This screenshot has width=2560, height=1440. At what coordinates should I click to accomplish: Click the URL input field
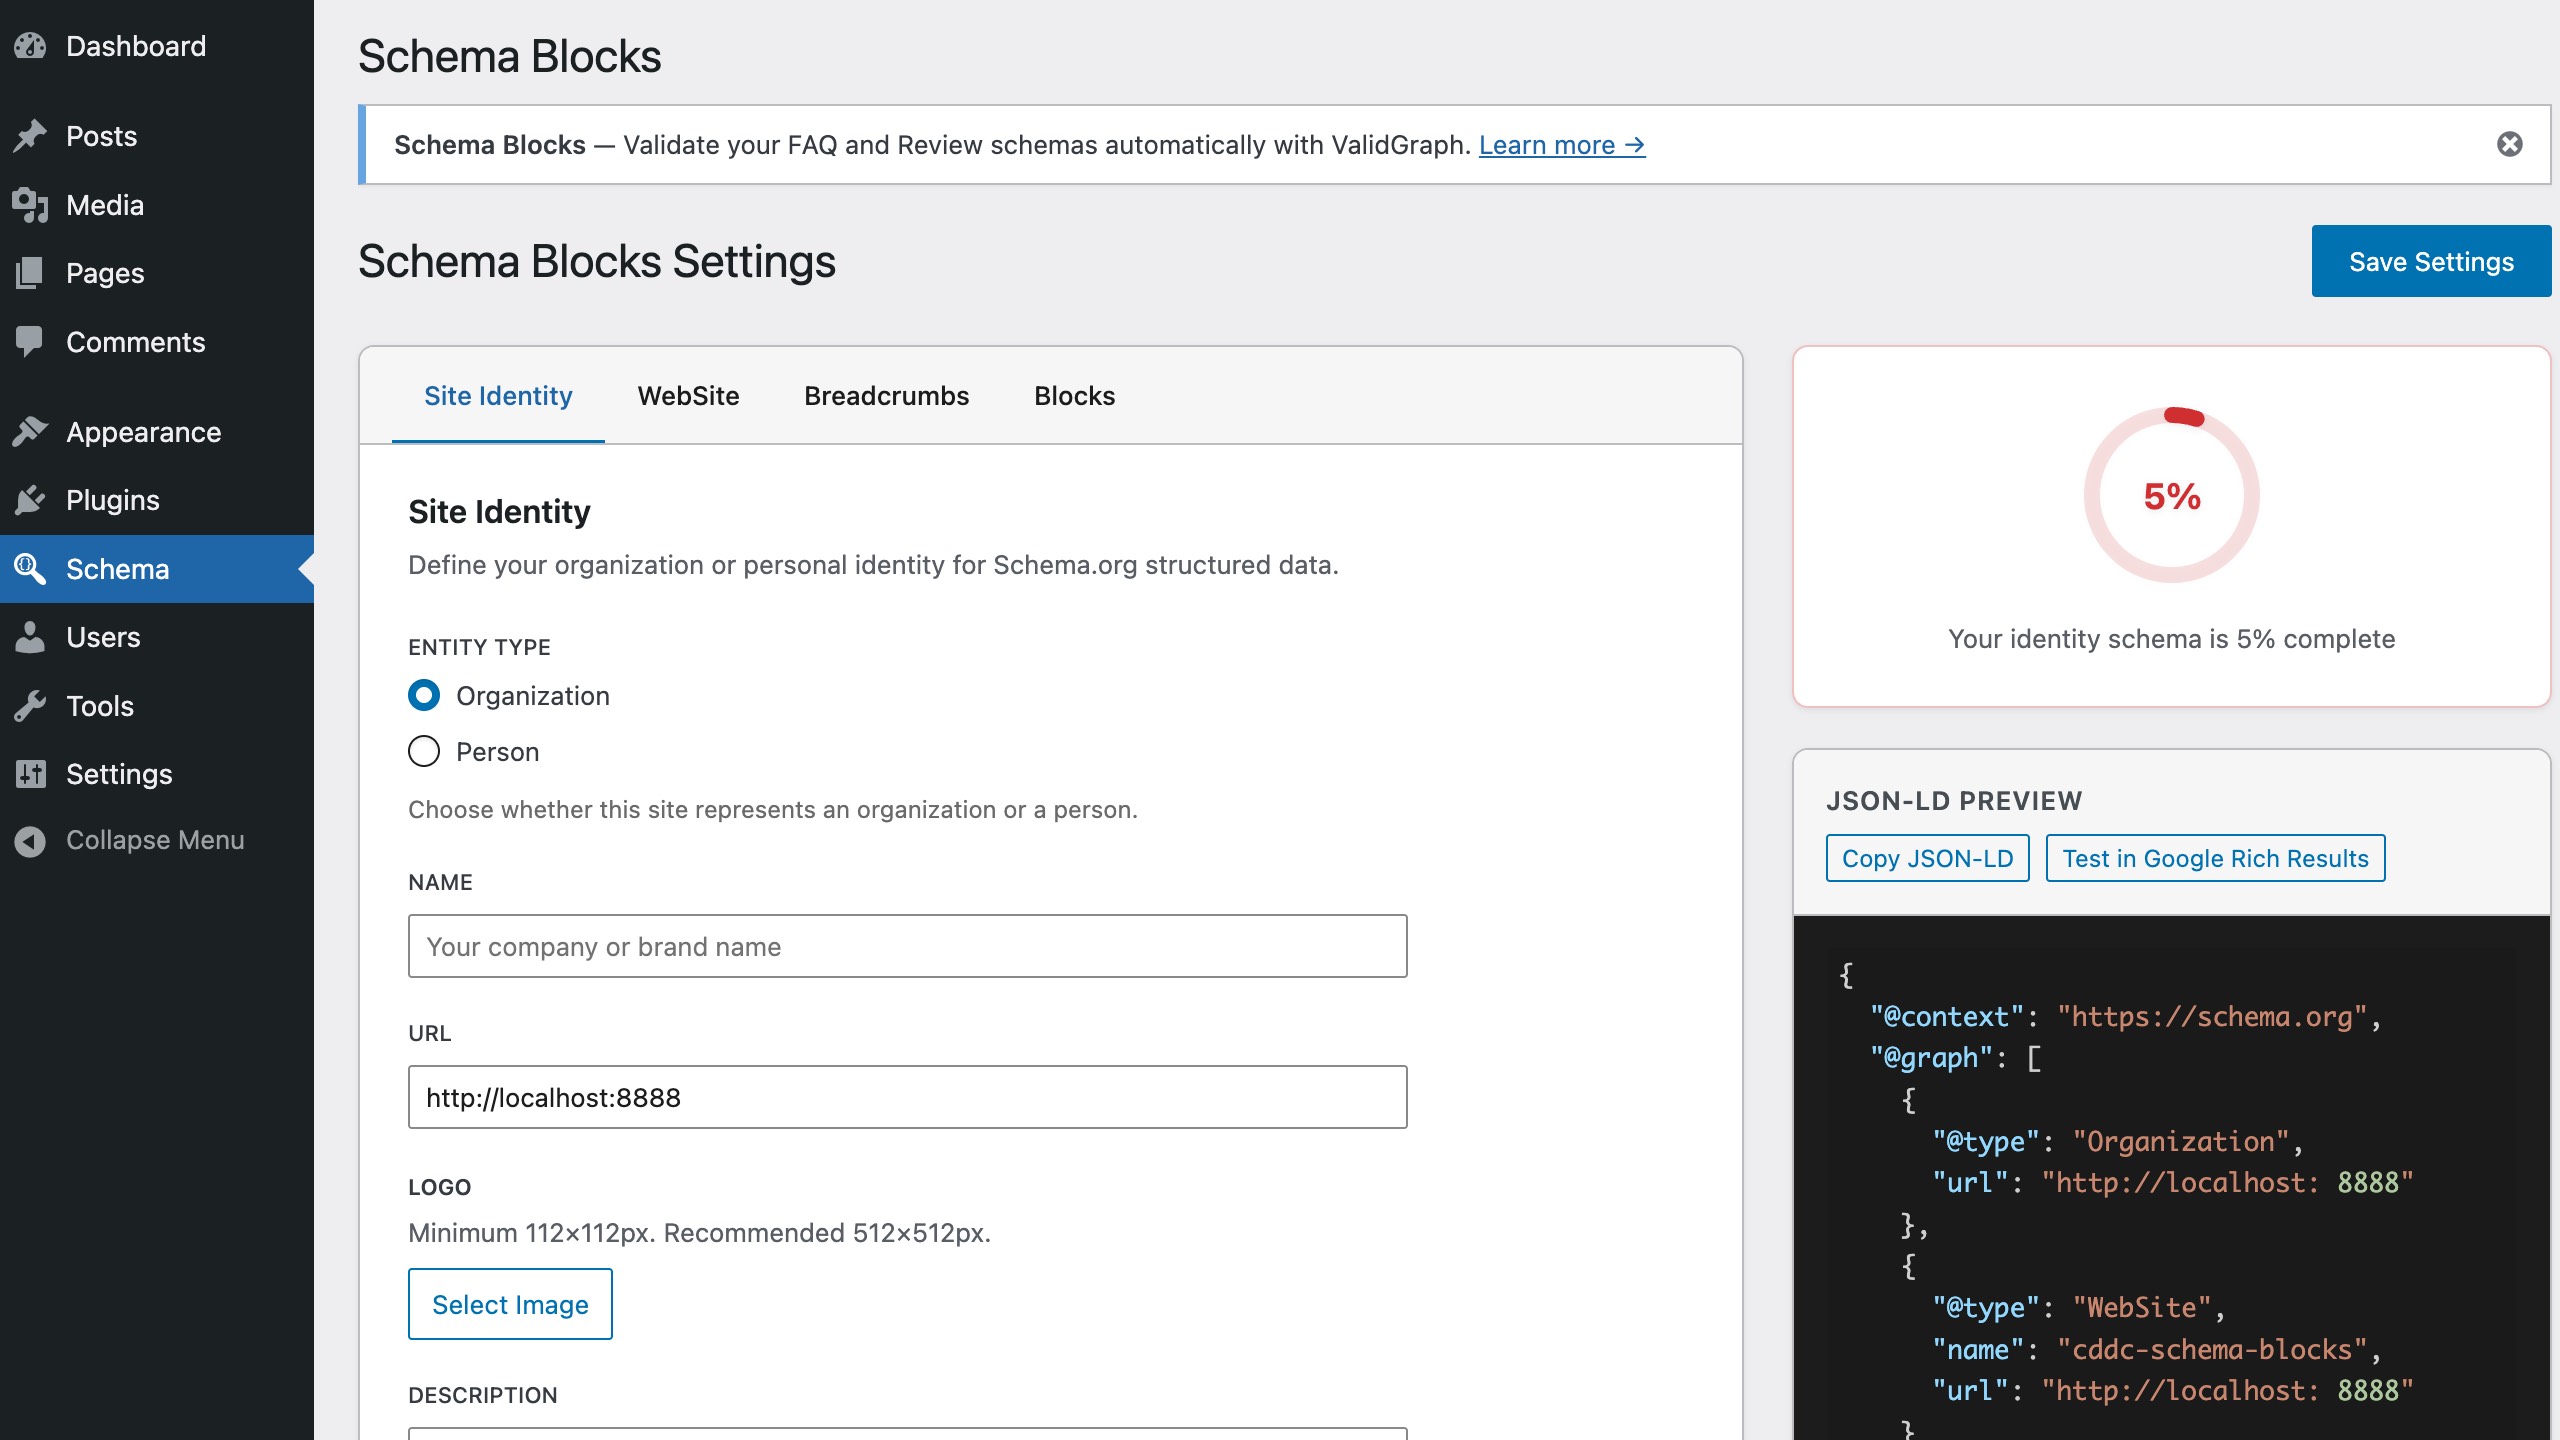click(x=907, y=1097)
